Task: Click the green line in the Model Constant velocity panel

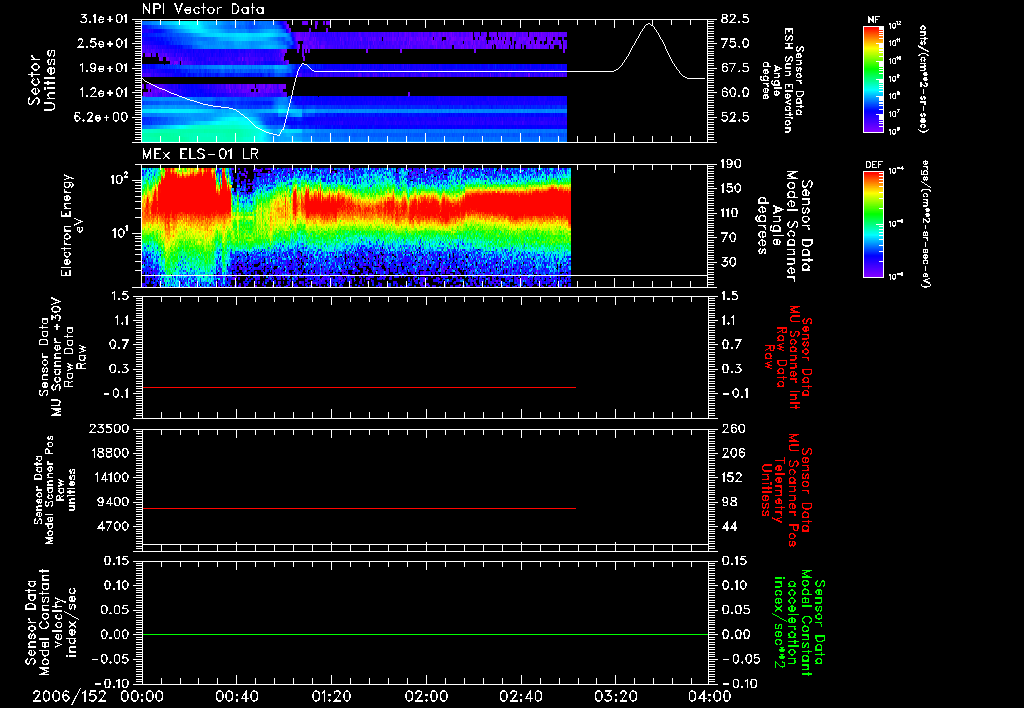Action: pyautogui.click(x=425, y=634)
